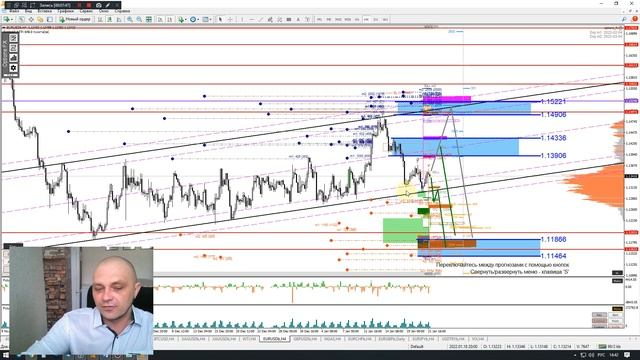This screenshot has width=640, height=360.
Task: Click the 1.11866 price level label
Action: (553, 239)
